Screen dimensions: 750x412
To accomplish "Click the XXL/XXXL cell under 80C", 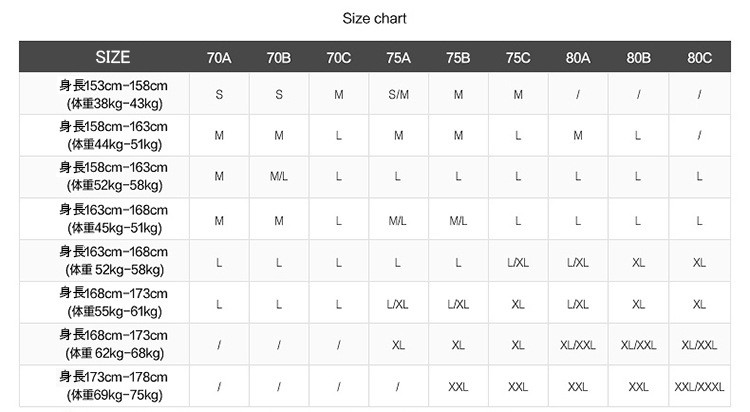I will point(699,387).
